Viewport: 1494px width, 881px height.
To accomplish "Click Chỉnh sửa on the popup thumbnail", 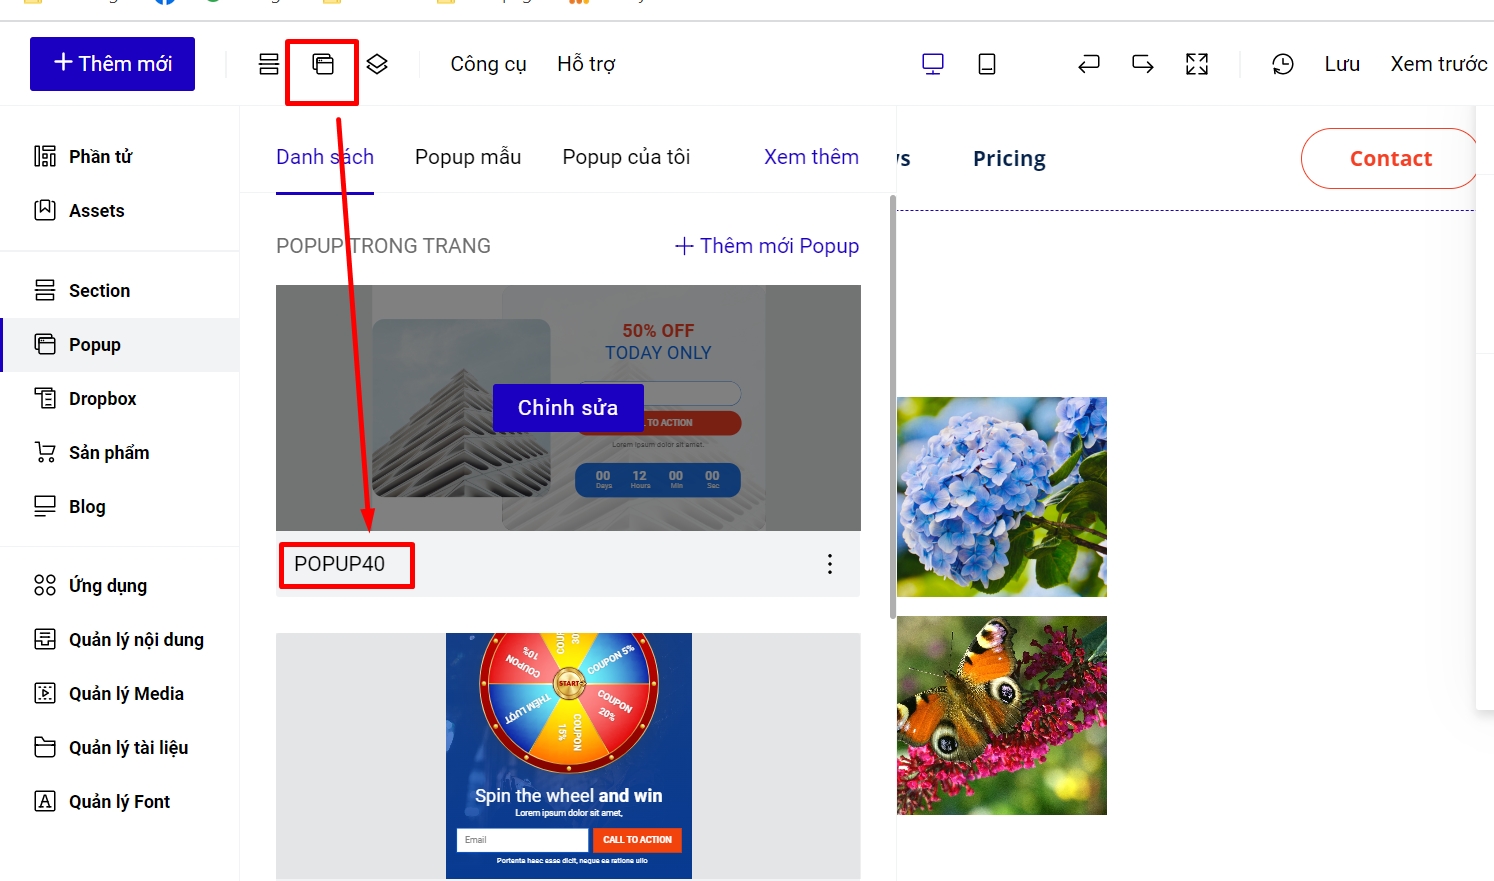I will pos(568,408).
